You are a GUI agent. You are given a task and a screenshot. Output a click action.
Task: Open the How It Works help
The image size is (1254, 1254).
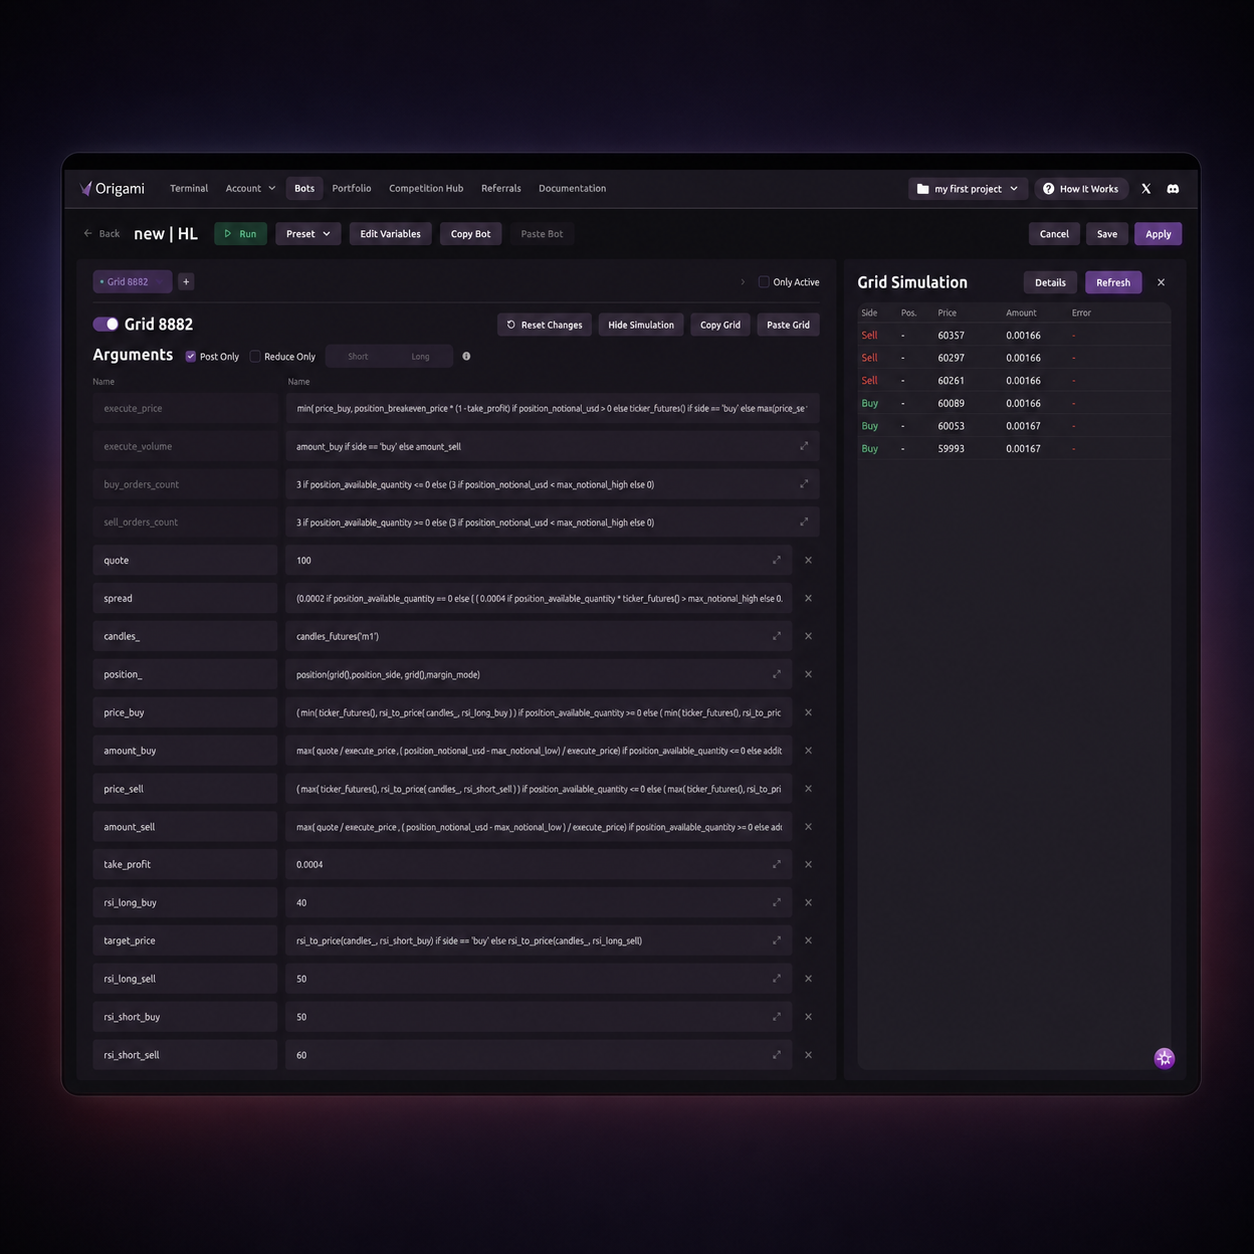(1081, 189)
